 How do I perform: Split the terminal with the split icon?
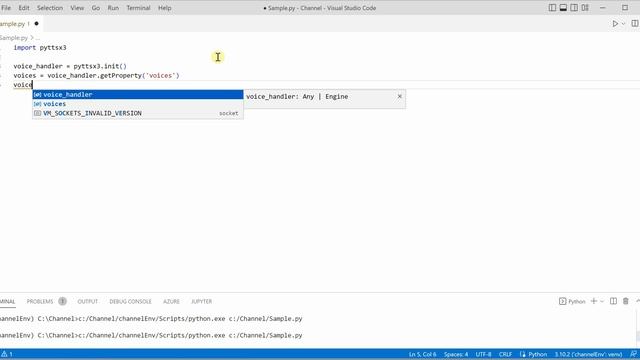pos(613,301)
